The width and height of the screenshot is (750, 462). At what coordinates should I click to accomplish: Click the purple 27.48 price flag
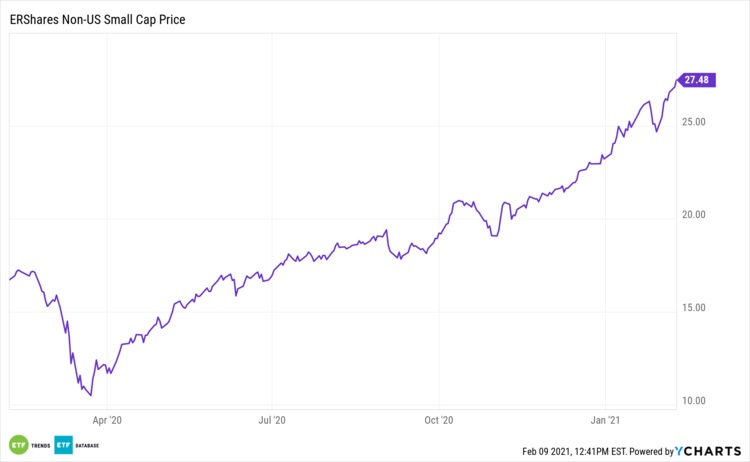[x=697, y=79]
